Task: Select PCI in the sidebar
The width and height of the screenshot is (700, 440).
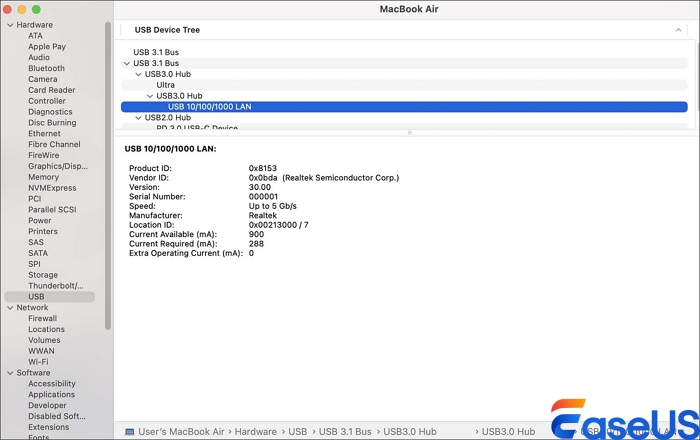Action: tap(35, 199)
